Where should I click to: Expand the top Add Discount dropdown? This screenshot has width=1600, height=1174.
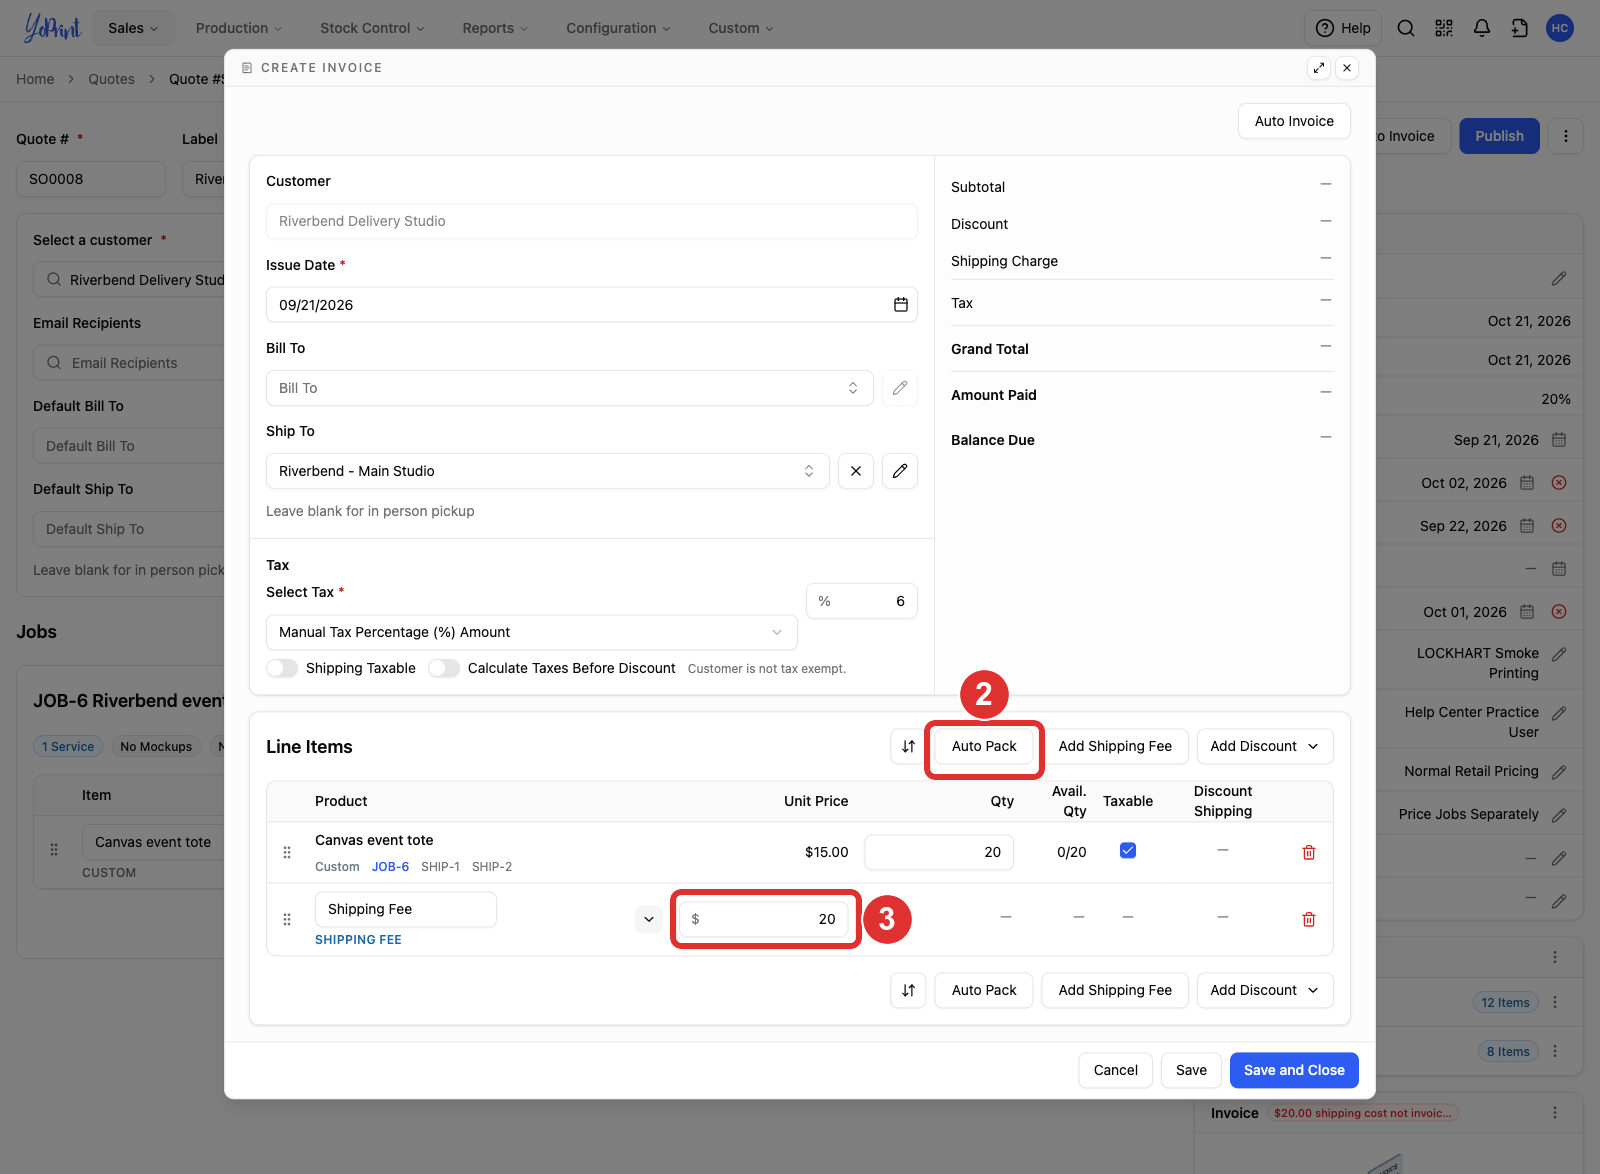coord(1264,746)
